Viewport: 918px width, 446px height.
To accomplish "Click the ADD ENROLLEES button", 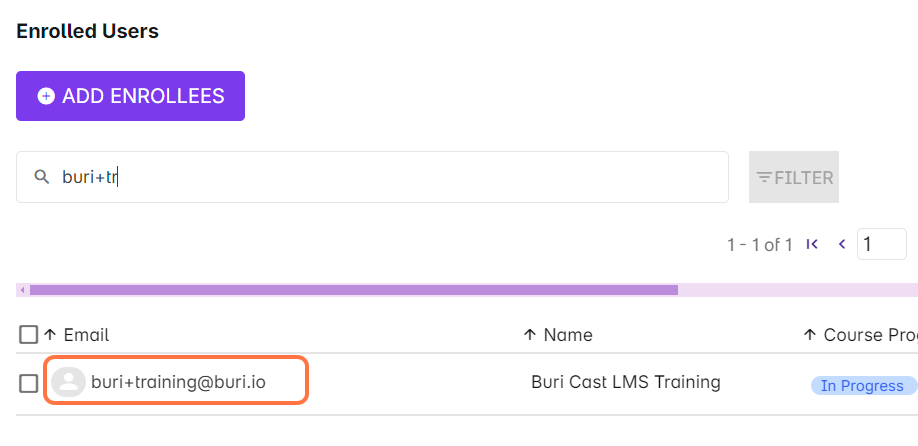I will 130,96.
